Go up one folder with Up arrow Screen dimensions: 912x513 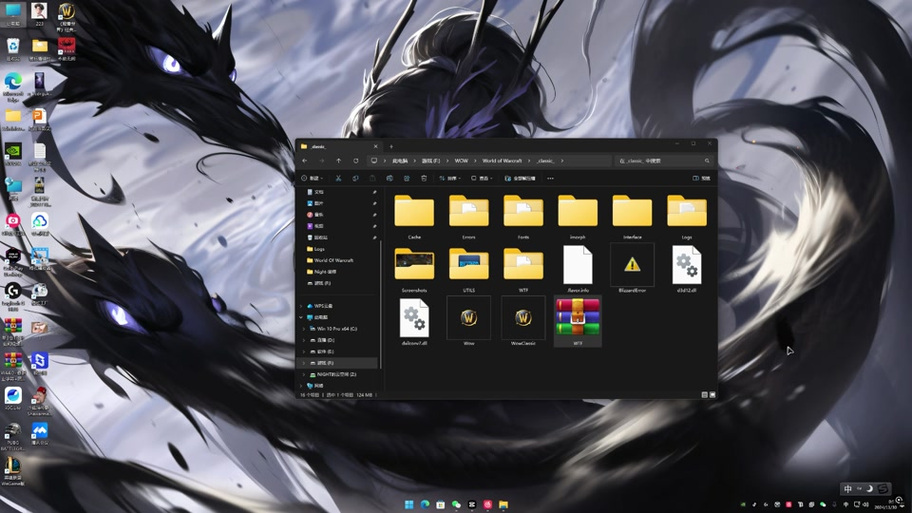(x=339, y=161)
